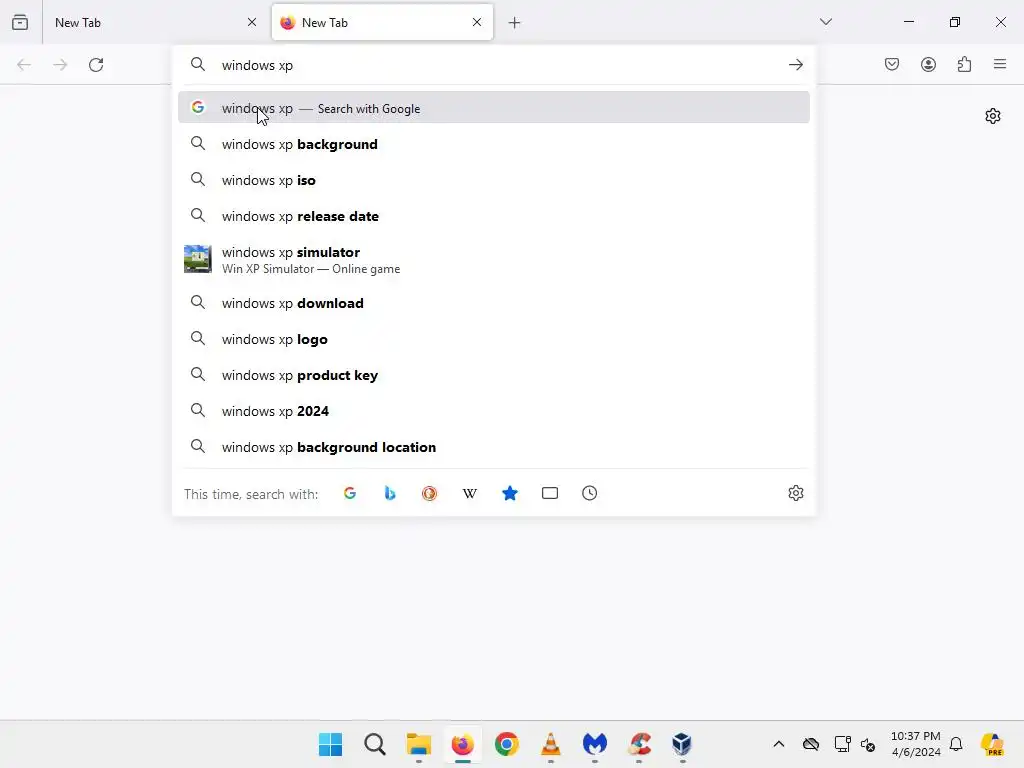This screenshot has height=768, width=1024.
Task: Open muted volume tray icon
Action: pos(868,744)
